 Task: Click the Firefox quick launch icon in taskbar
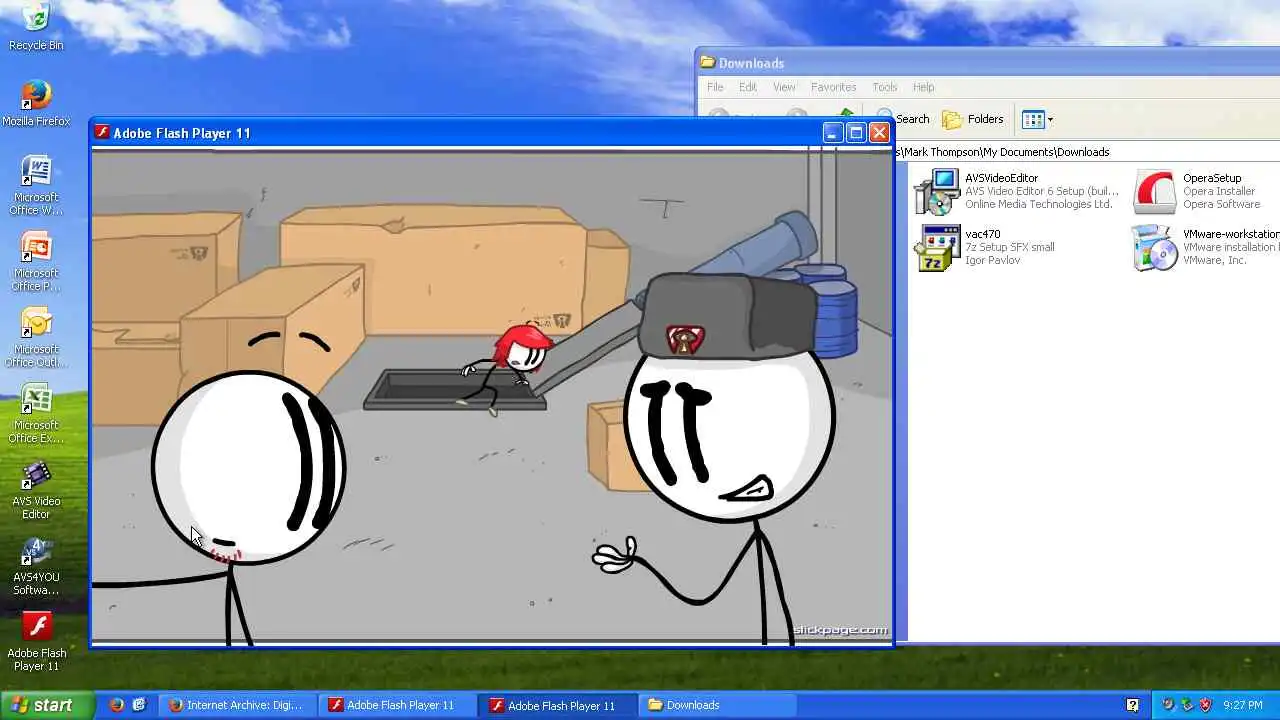117,705
